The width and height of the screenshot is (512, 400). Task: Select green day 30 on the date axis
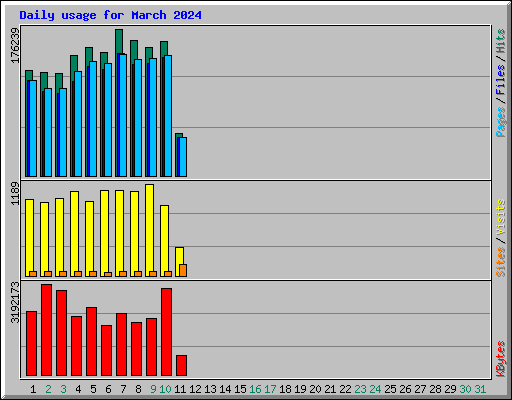(465, 389)
